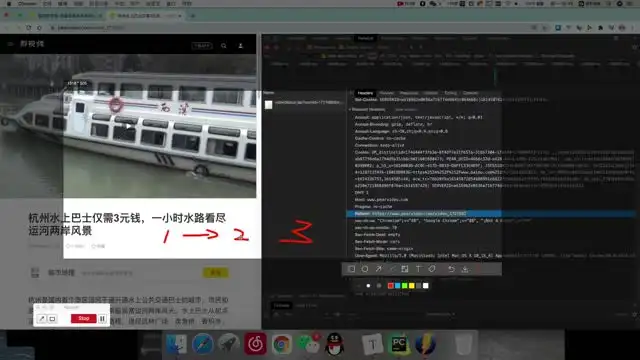Open WeChat from the dock

(x=308, y=344)
